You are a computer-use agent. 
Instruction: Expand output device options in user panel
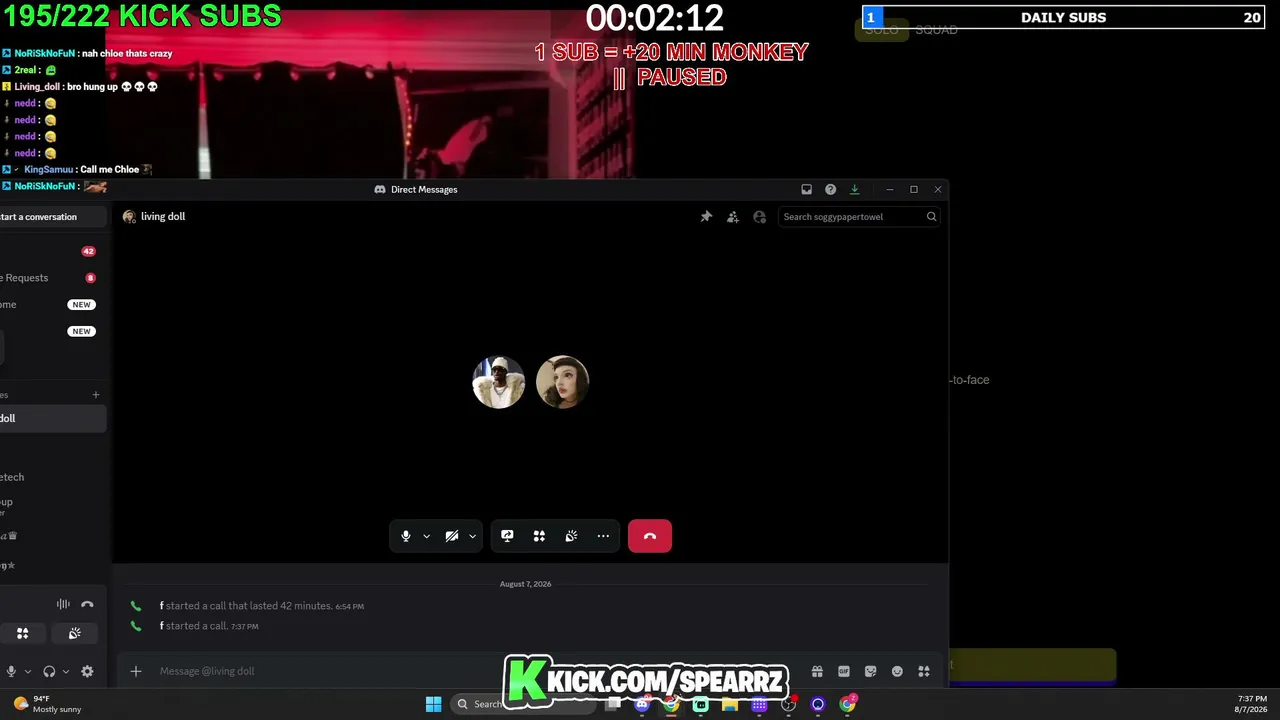click(66, 671)
